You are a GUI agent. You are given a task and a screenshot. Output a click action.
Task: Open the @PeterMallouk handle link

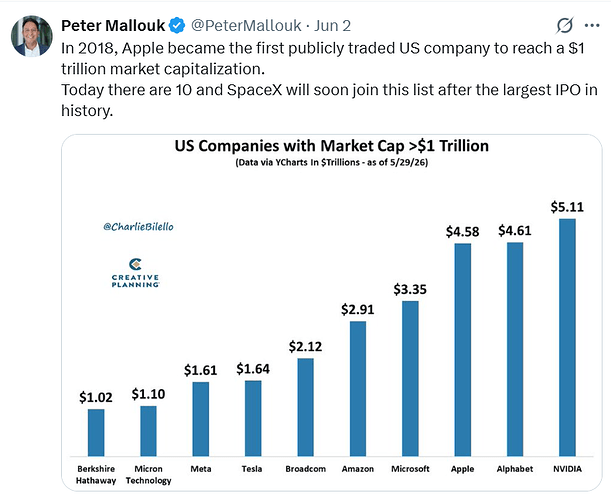point(246,26)
